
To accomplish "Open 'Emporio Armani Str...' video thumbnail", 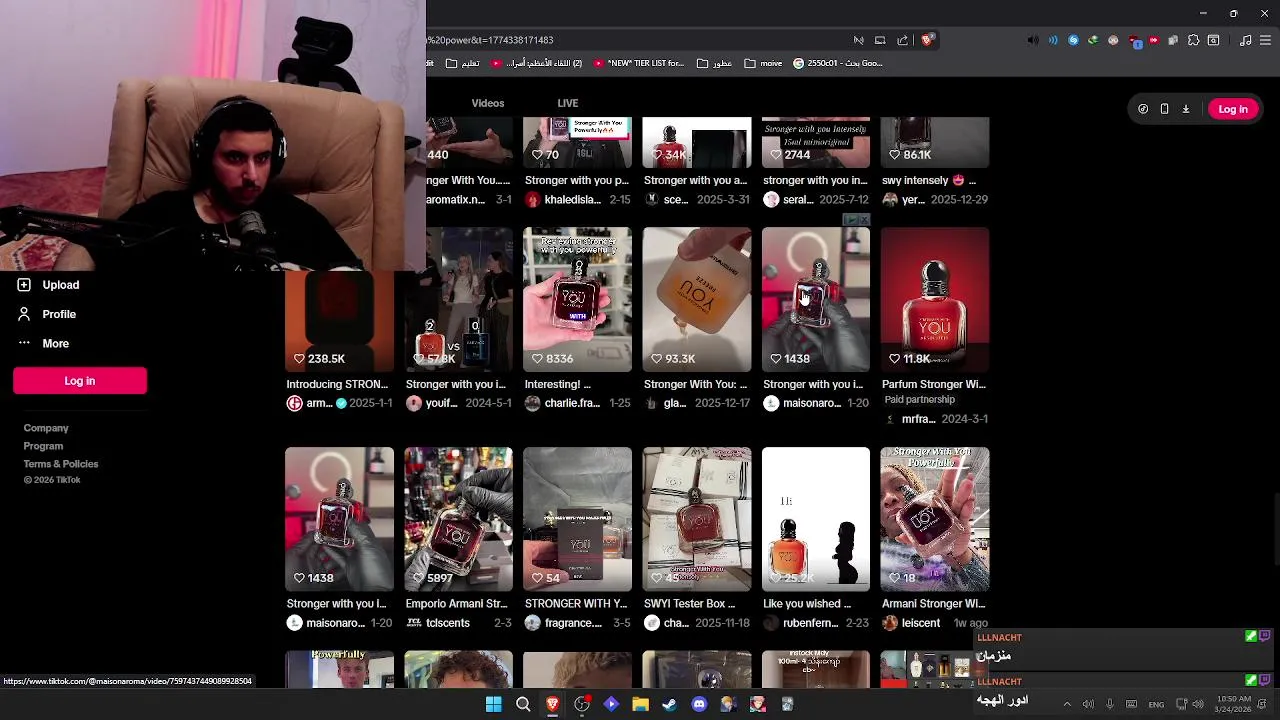I will [458, 519].
